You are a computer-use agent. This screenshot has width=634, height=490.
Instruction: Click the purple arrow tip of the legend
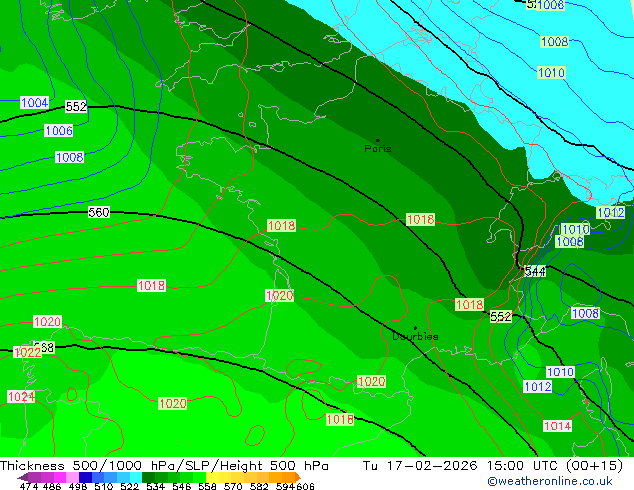pyautogui.click(x=23, y=477)
